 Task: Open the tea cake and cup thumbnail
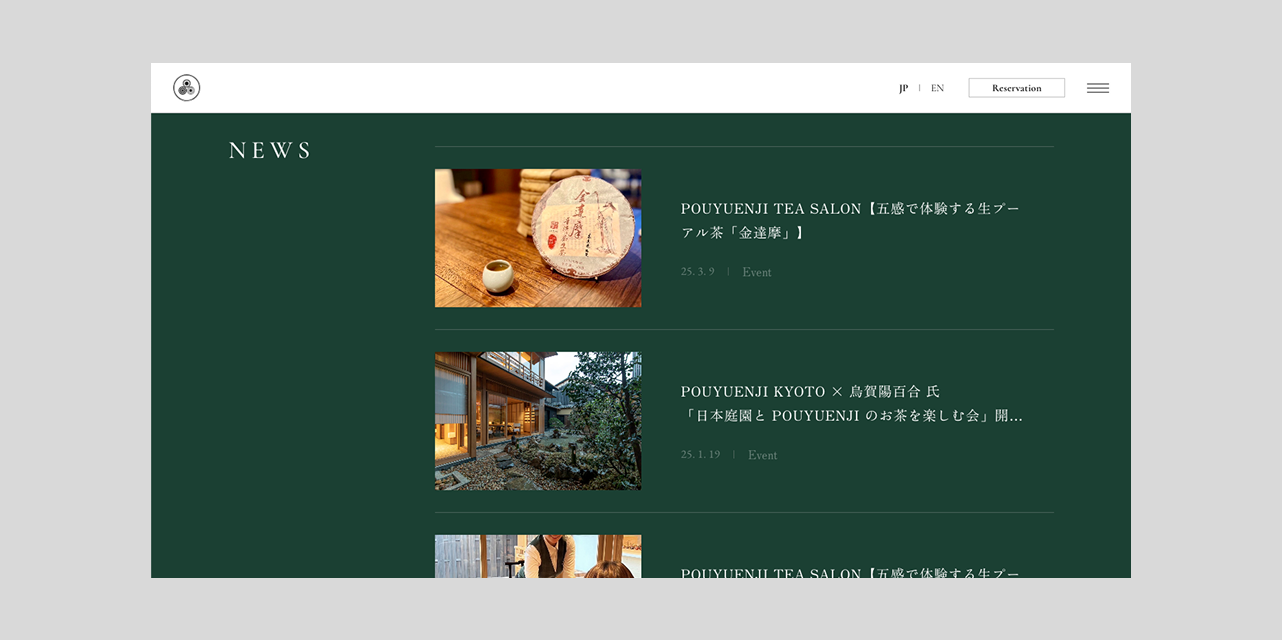coord(538,238)
